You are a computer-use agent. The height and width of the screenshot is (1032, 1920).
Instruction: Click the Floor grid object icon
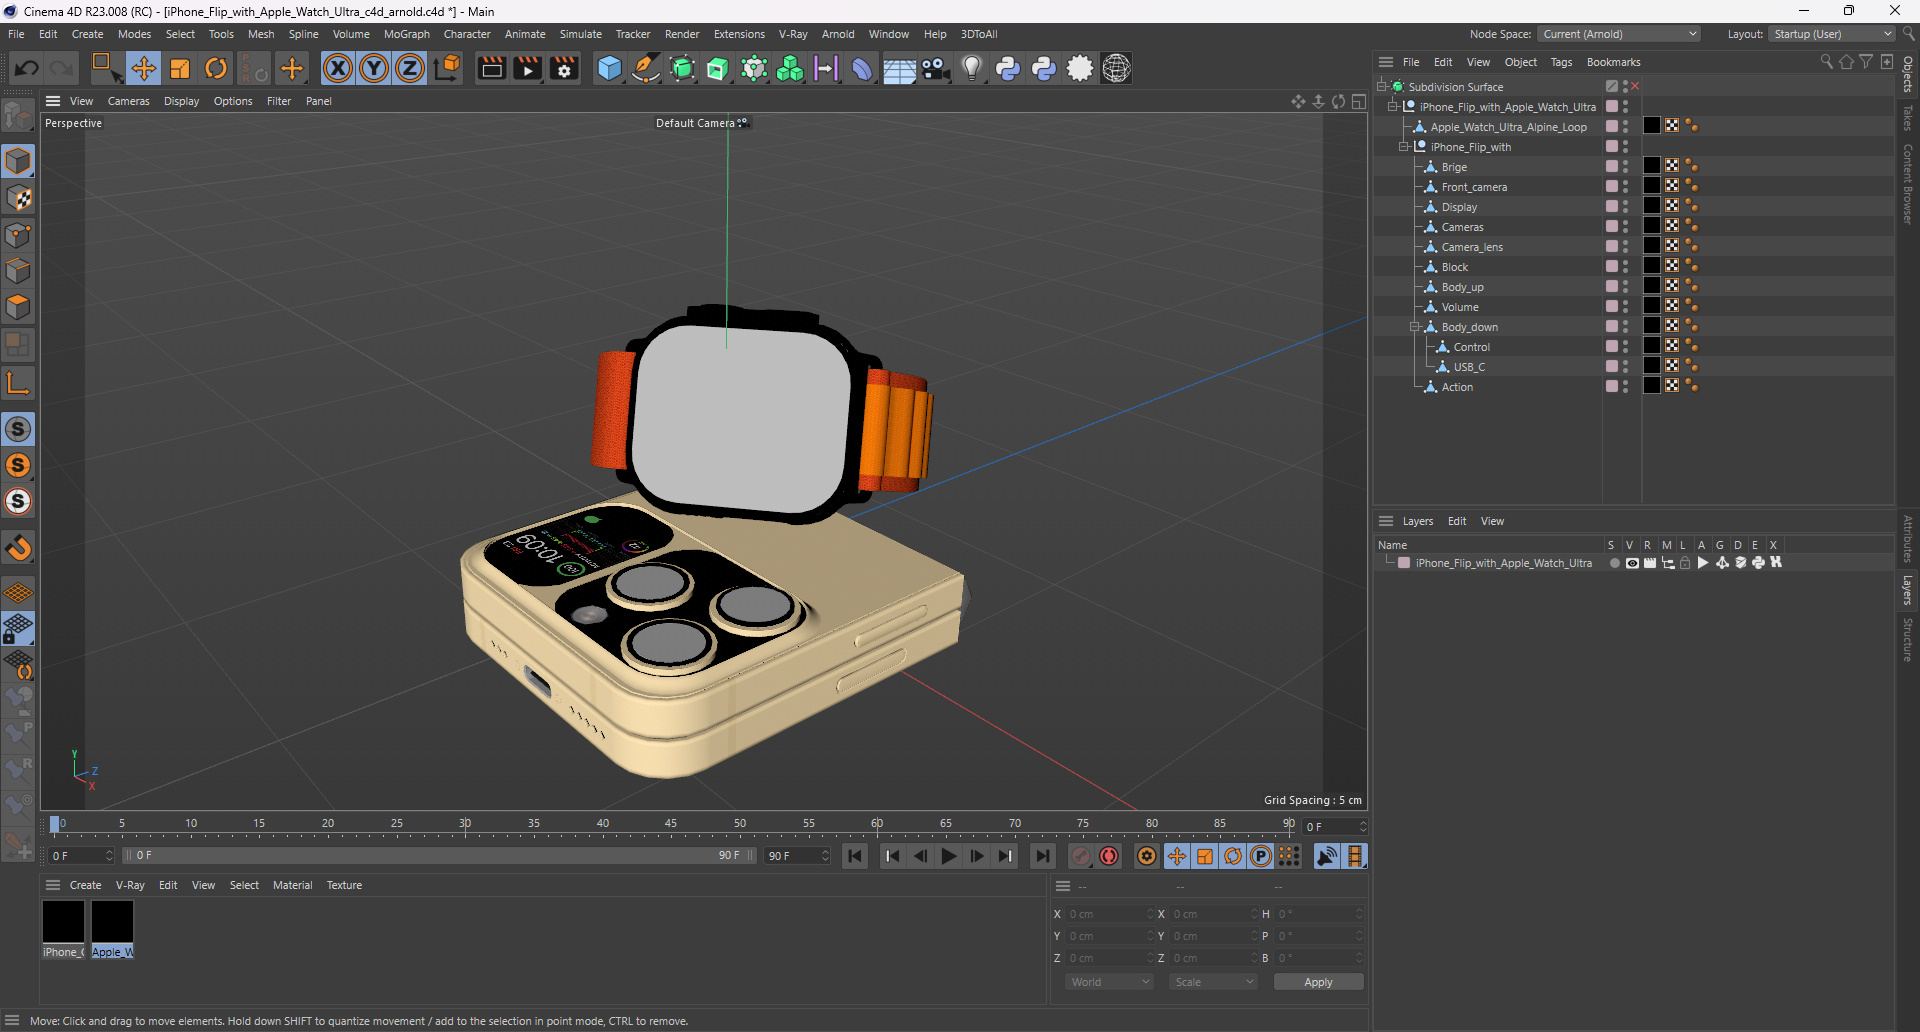[898, 68]
